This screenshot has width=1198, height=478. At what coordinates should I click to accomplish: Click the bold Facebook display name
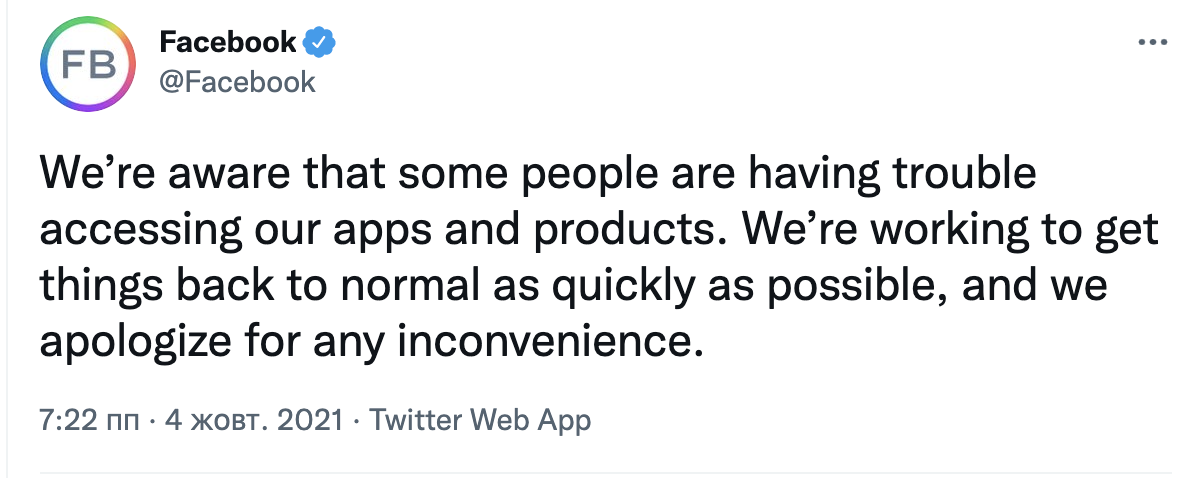click(228, 43)
